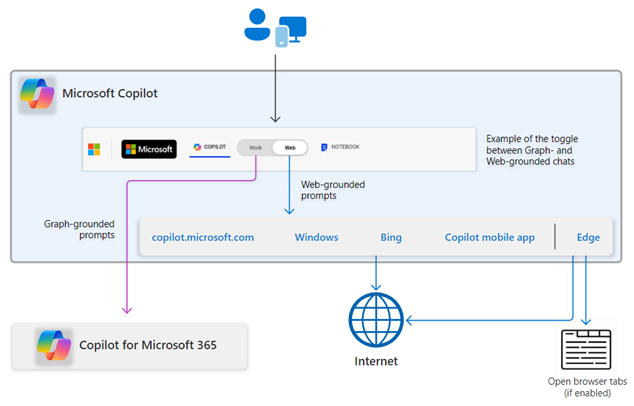This screenshot has height=406, width=634.
Task: Click the Copilot for Microsoft 365 logo
Action: click(54, 347)
